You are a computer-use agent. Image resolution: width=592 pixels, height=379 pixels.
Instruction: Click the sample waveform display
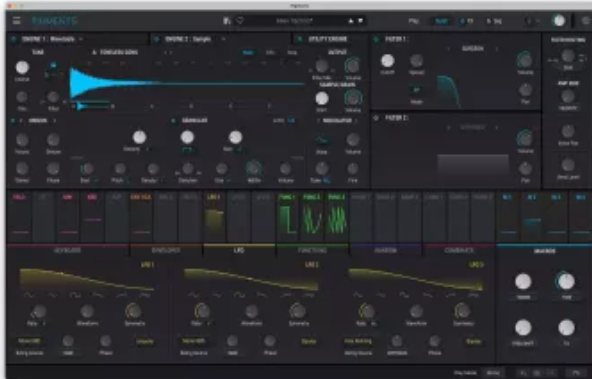pos(187,84)
